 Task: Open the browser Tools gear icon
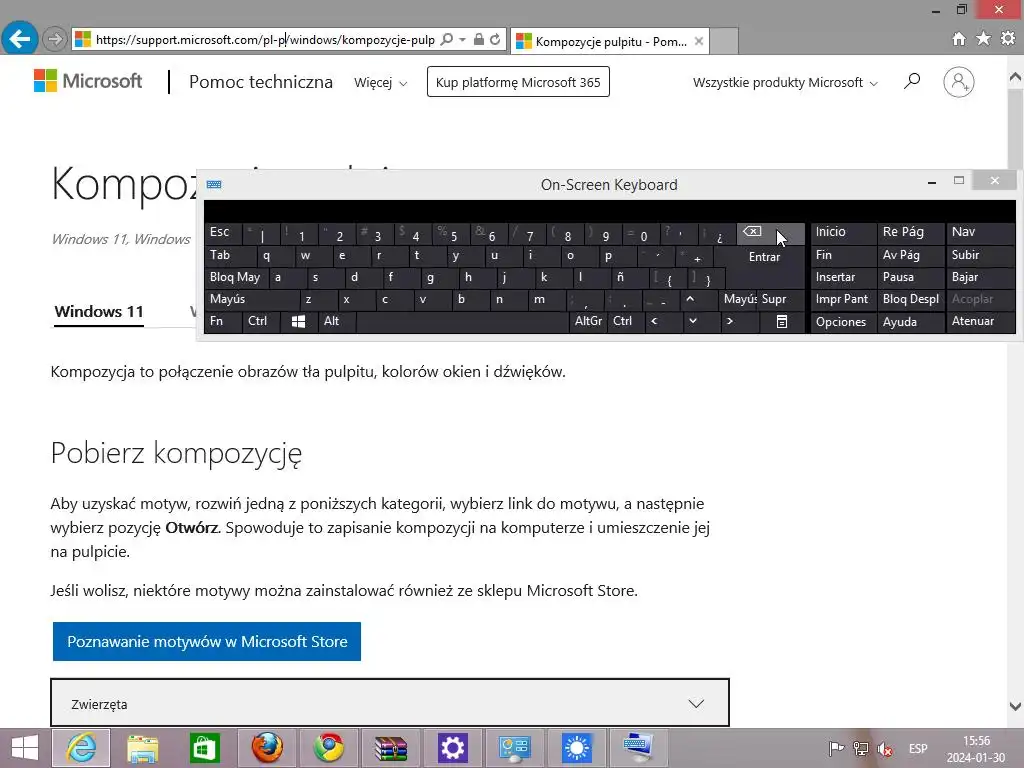click(1008, 39)
